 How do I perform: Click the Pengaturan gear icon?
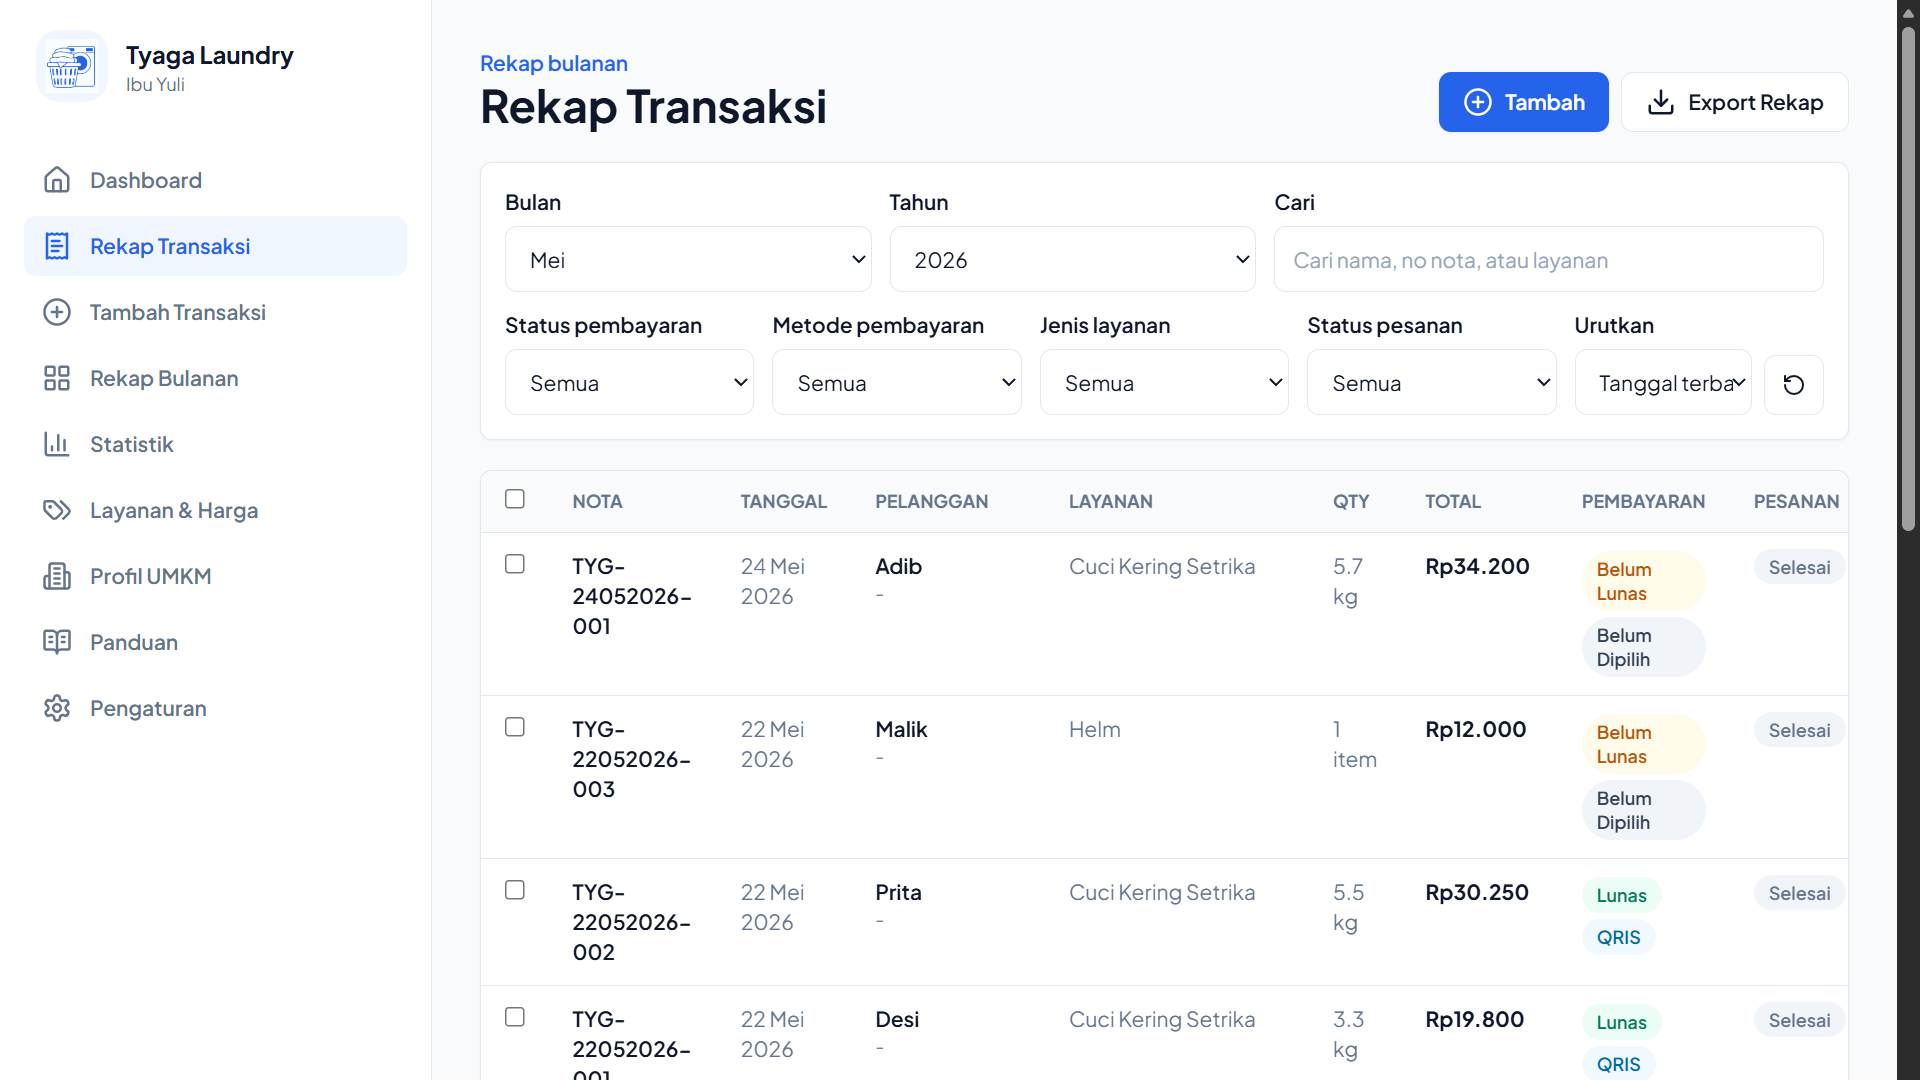click(x=57, y=708)
